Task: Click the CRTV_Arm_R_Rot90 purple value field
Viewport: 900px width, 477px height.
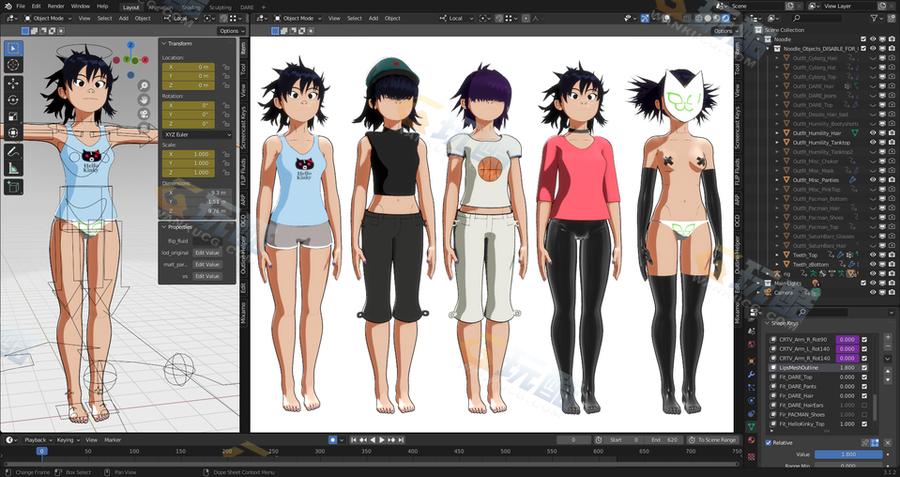Action: pos(847,339)
